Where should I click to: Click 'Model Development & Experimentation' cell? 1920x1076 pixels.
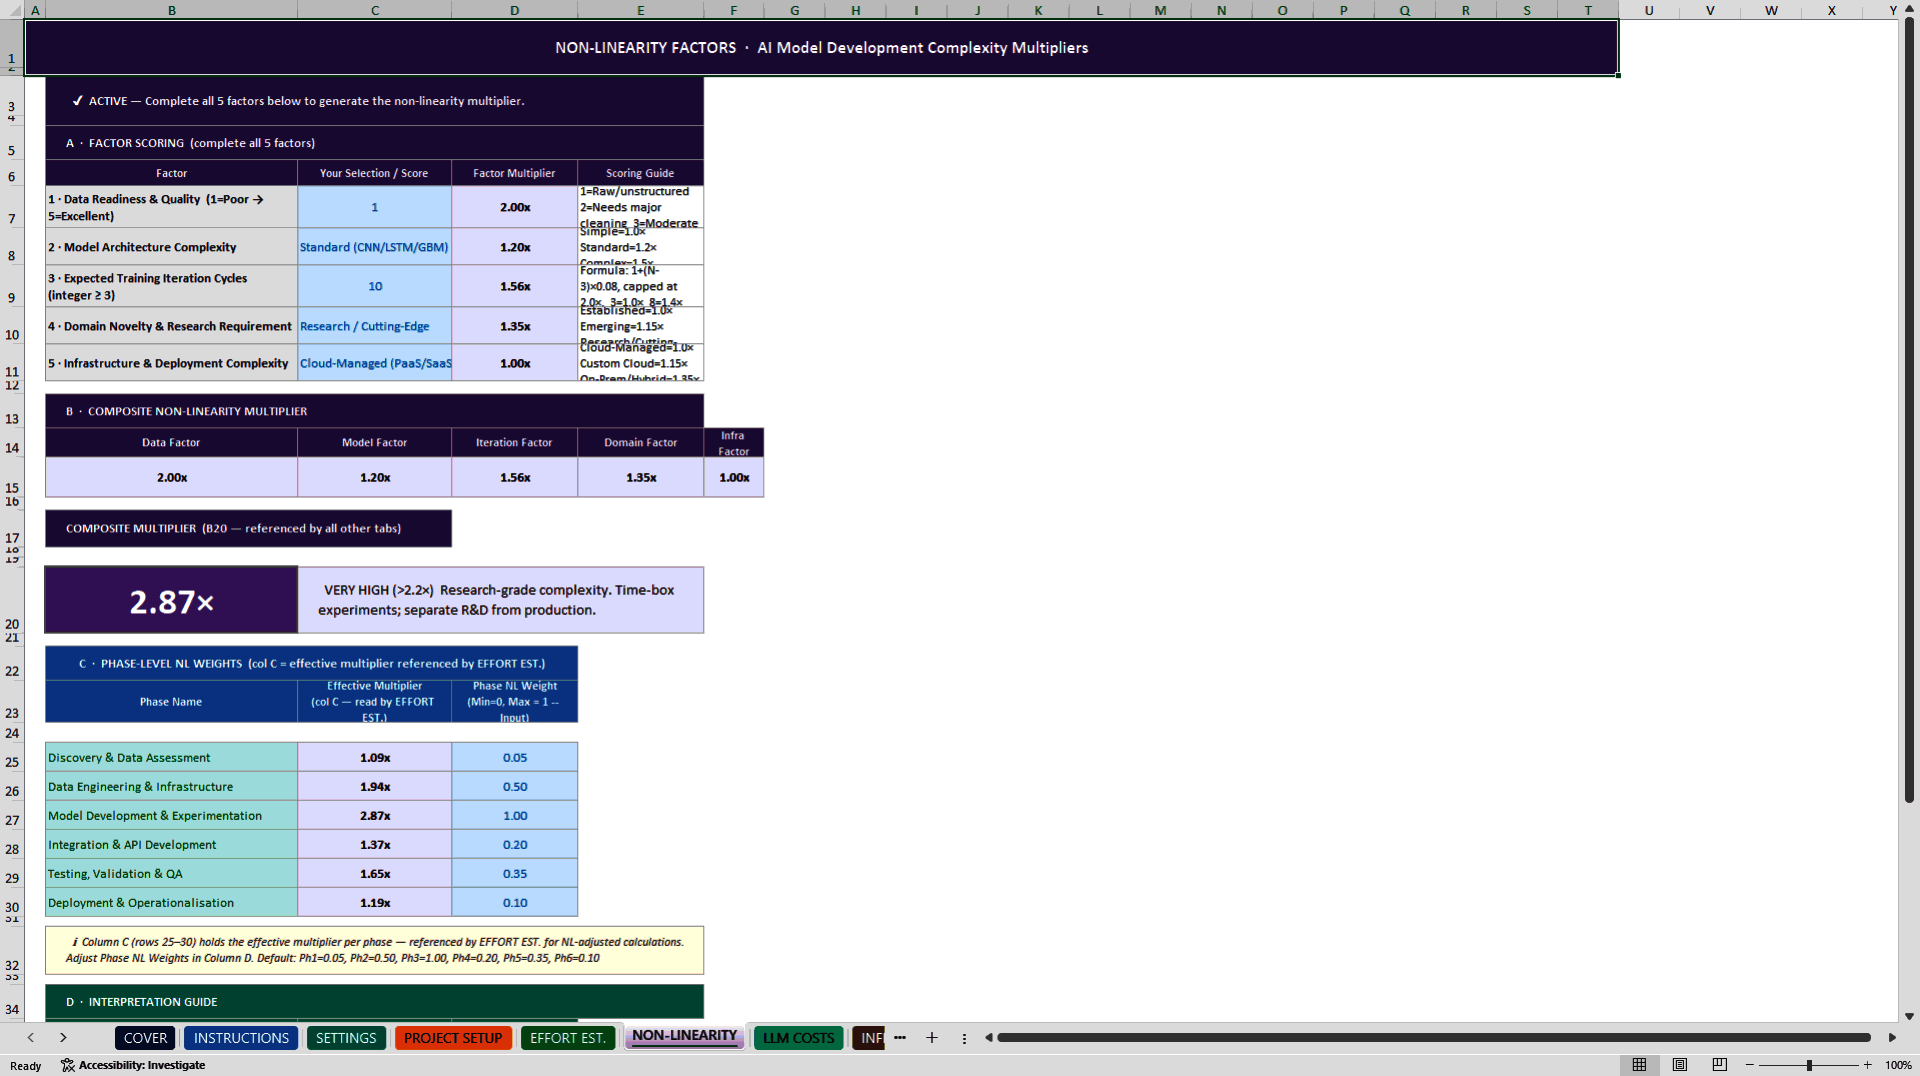click(171, 816)
